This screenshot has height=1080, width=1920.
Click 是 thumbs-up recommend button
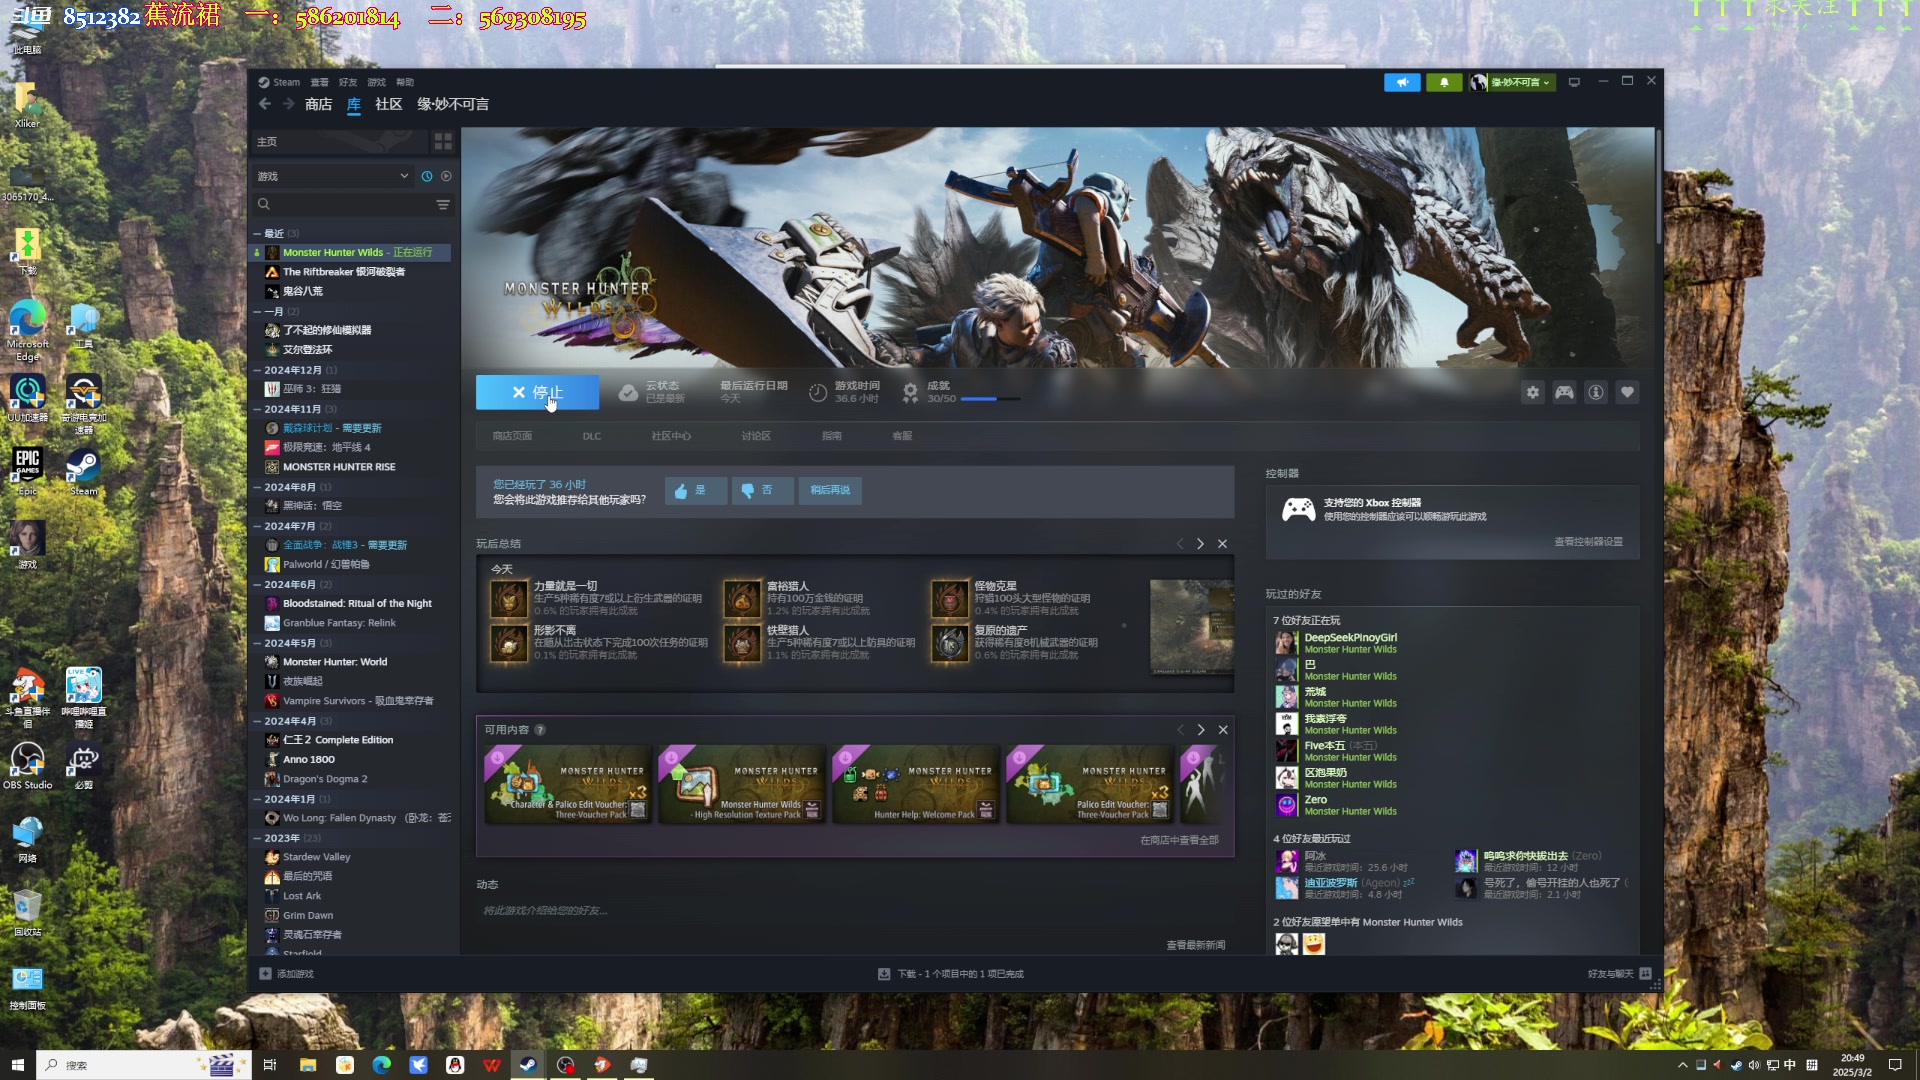tap(695, 490)
